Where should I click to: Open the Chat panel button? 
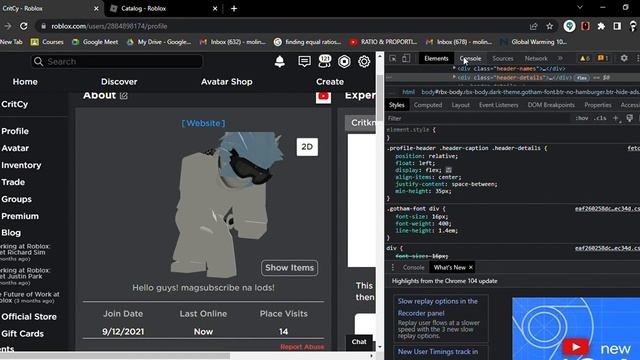[359, 342]
